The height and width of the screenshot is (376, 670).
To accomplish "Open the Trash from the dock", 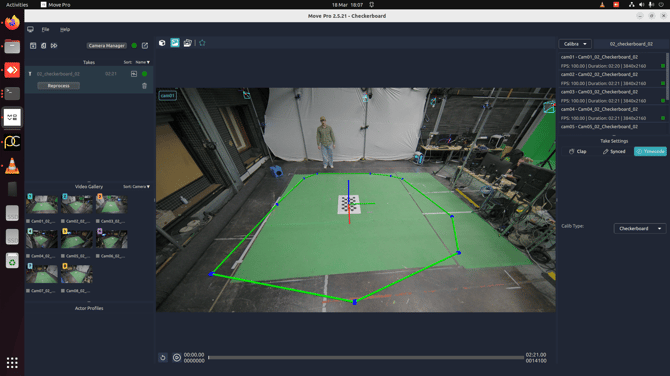I will click(x=12, y=261).
